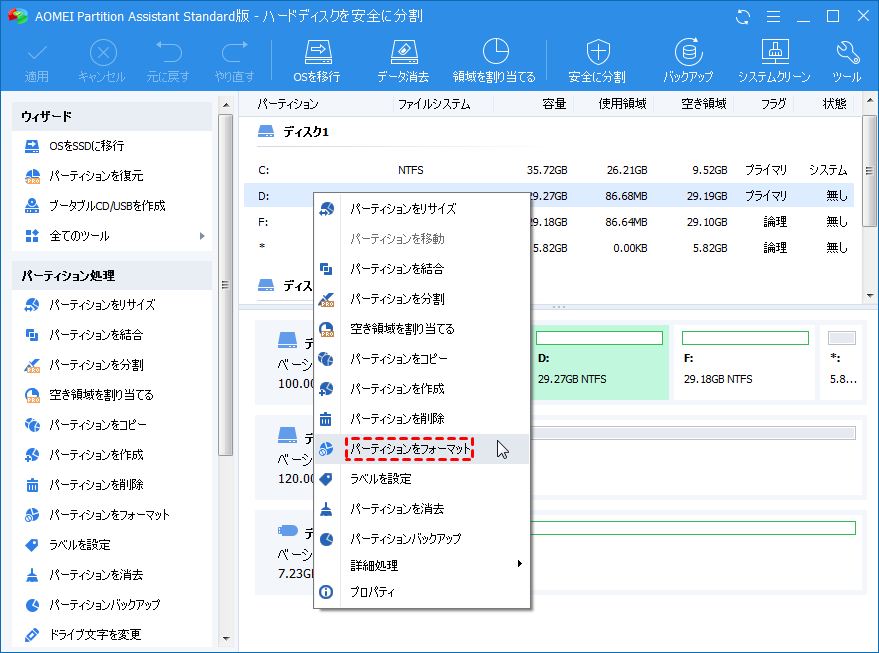879x653 pixels.
Task: Click the パーティション column header
Action: click(288, 104)
